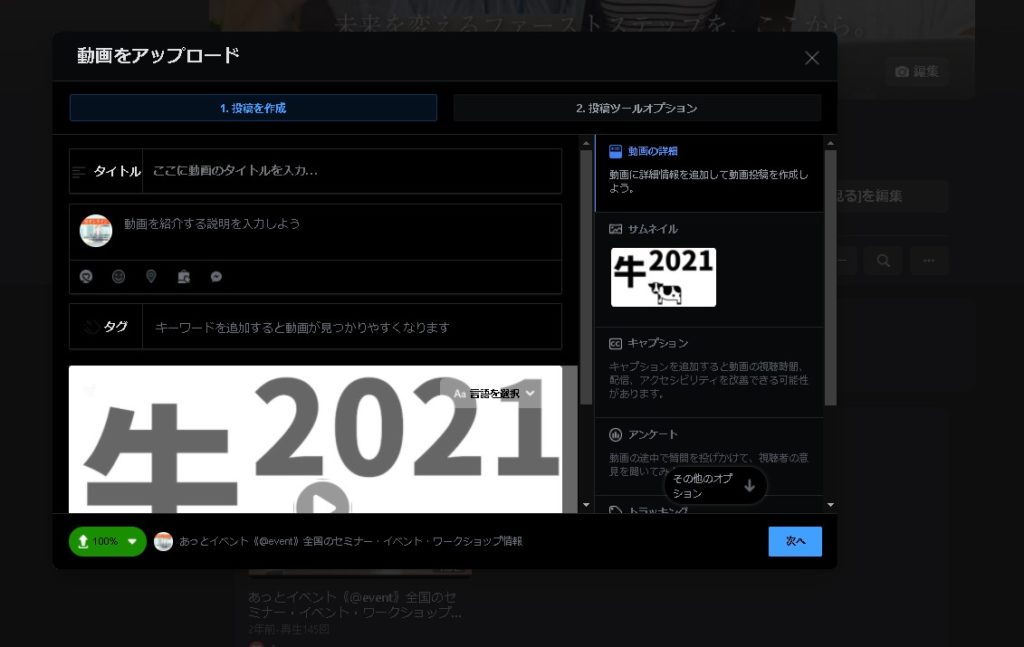
Task: Click the three-dots more button on page
Action: pyautogui.click(x=929, y=261)
